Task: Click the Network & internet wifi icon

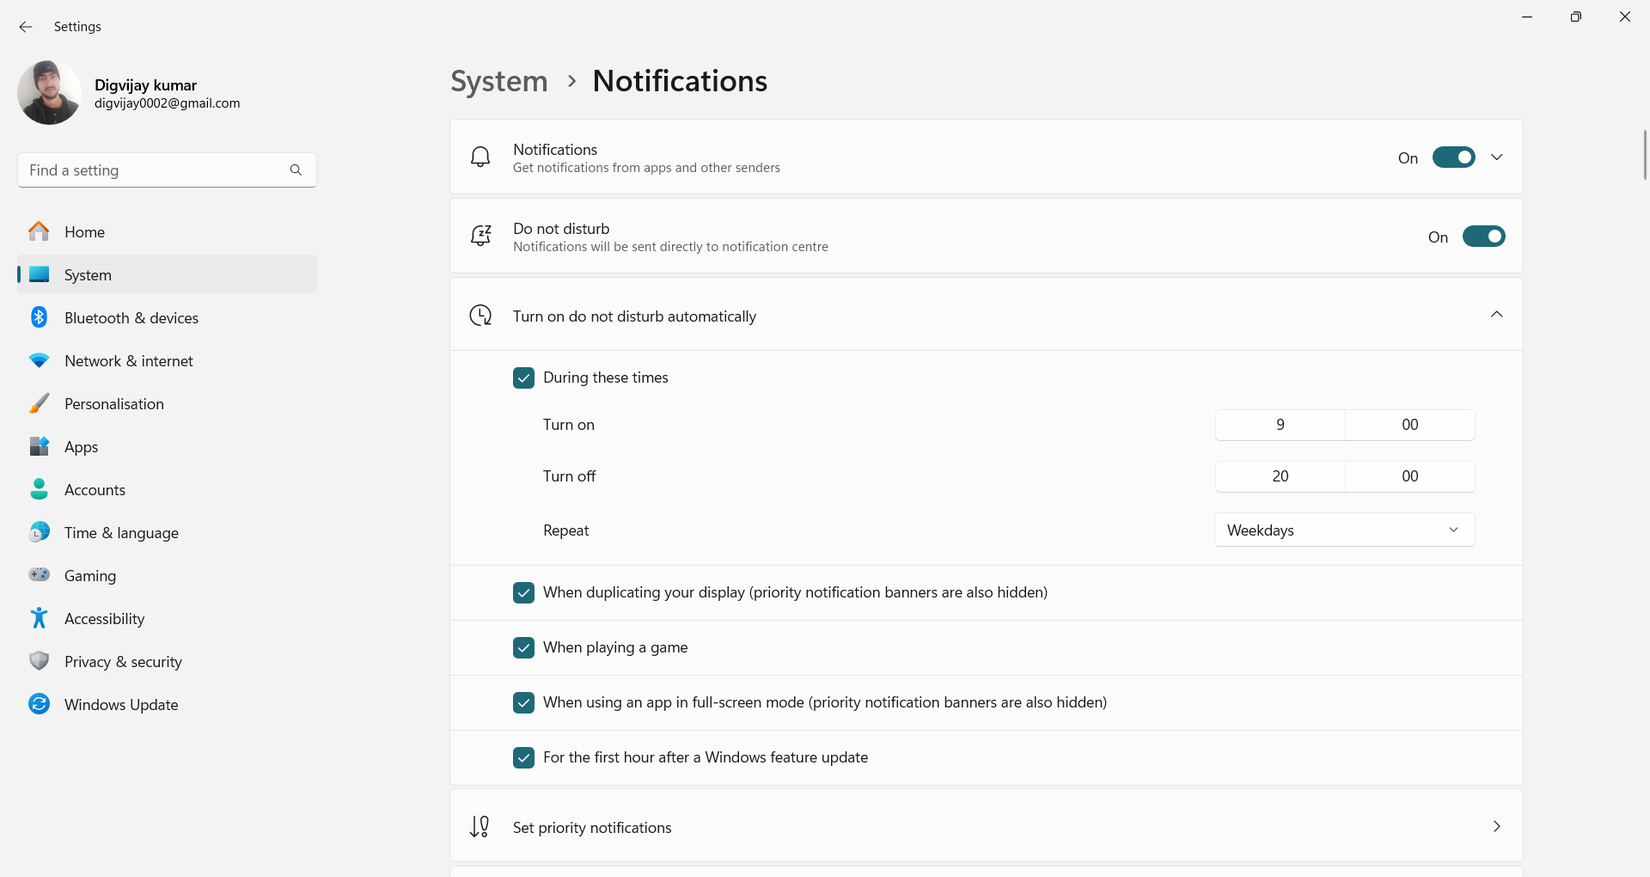Action: pos(39,360)
